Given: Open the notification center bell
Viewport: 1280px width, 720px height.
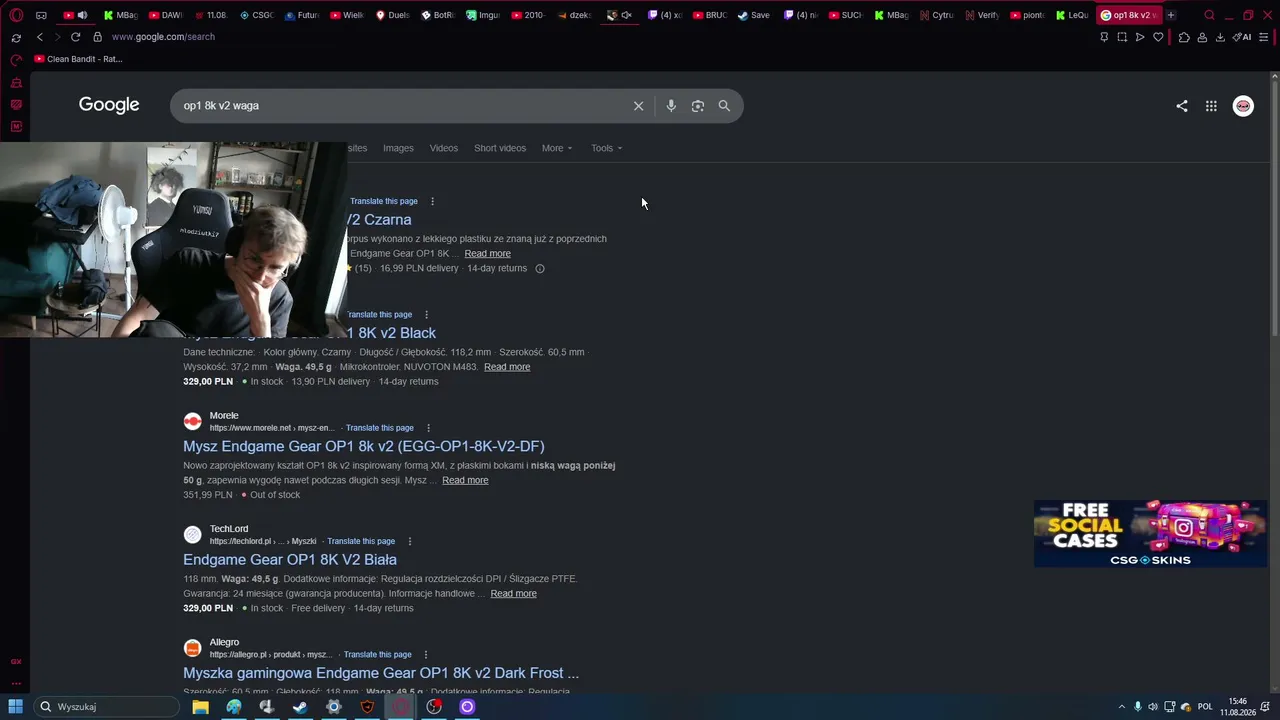Looking at the screenshot, I should [1265, 707].
